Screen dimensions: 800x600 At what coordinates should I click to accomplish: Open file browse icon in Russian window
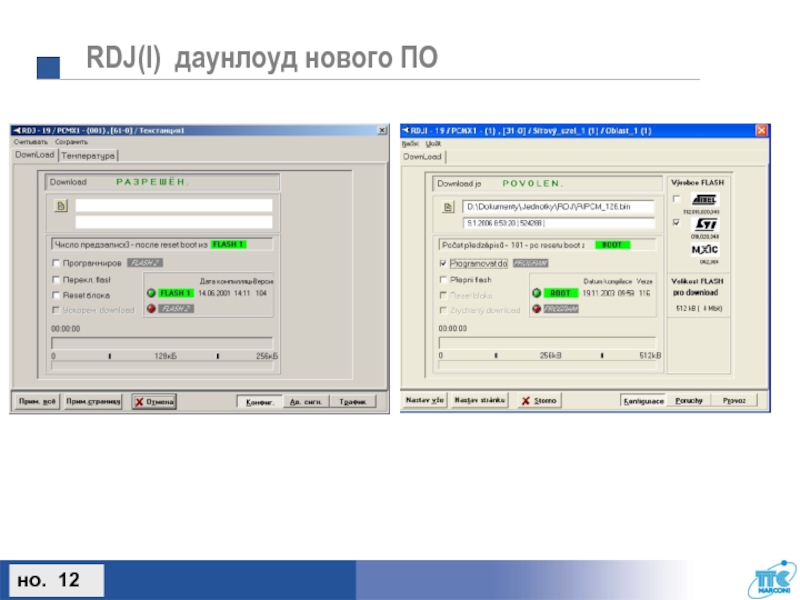61,206
